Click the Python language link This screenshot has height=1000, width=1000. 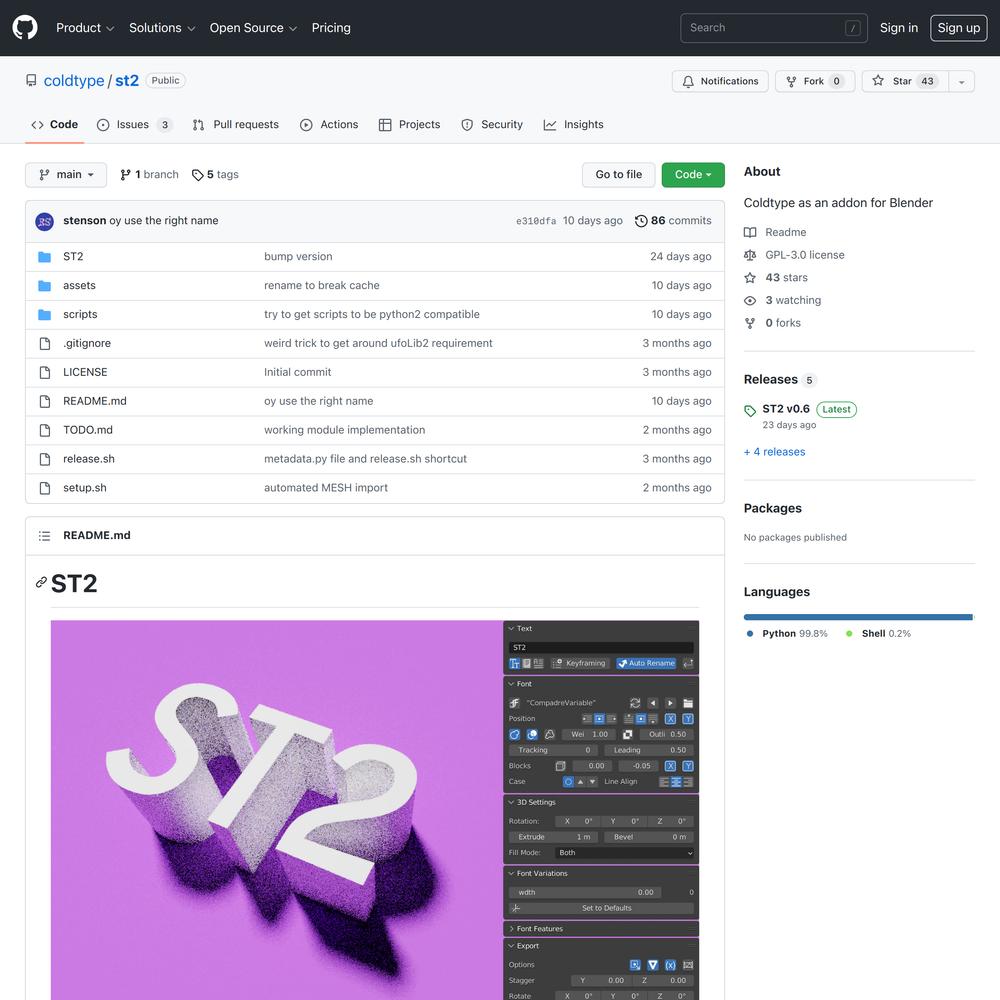[x=787, y=633]
